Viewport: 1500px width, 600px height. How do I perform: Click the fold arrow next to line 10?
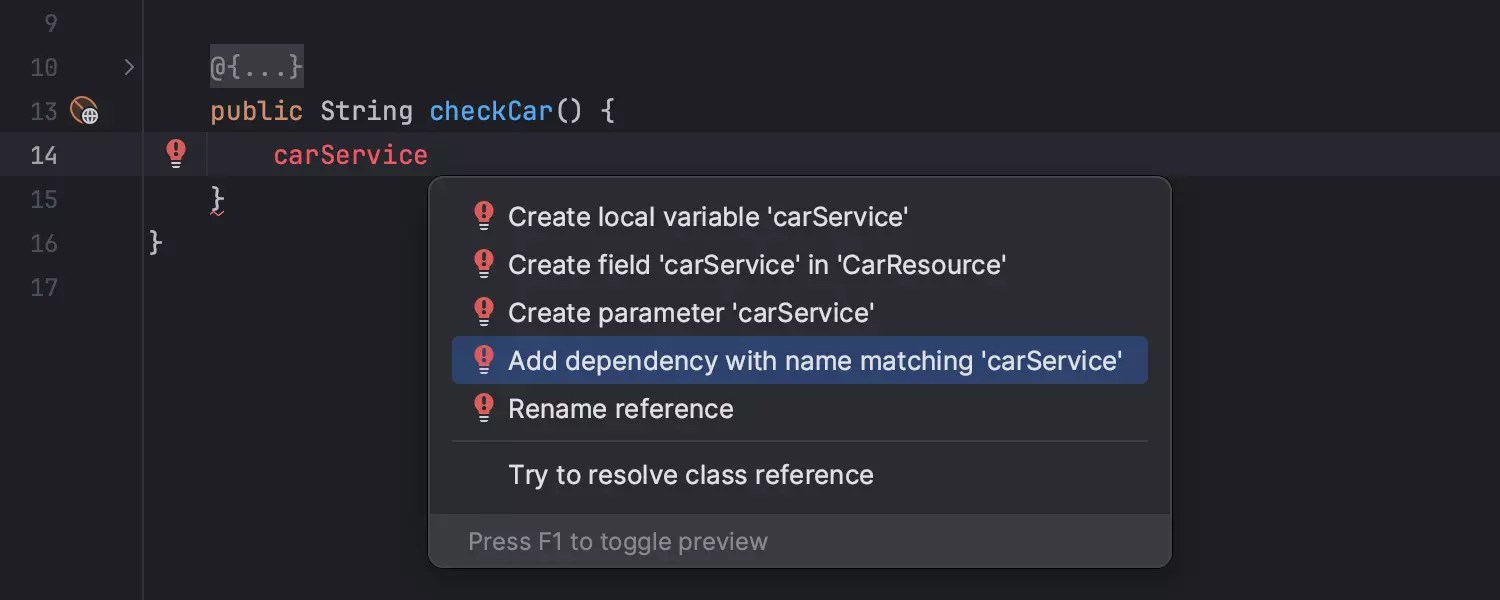coord(128,66)
